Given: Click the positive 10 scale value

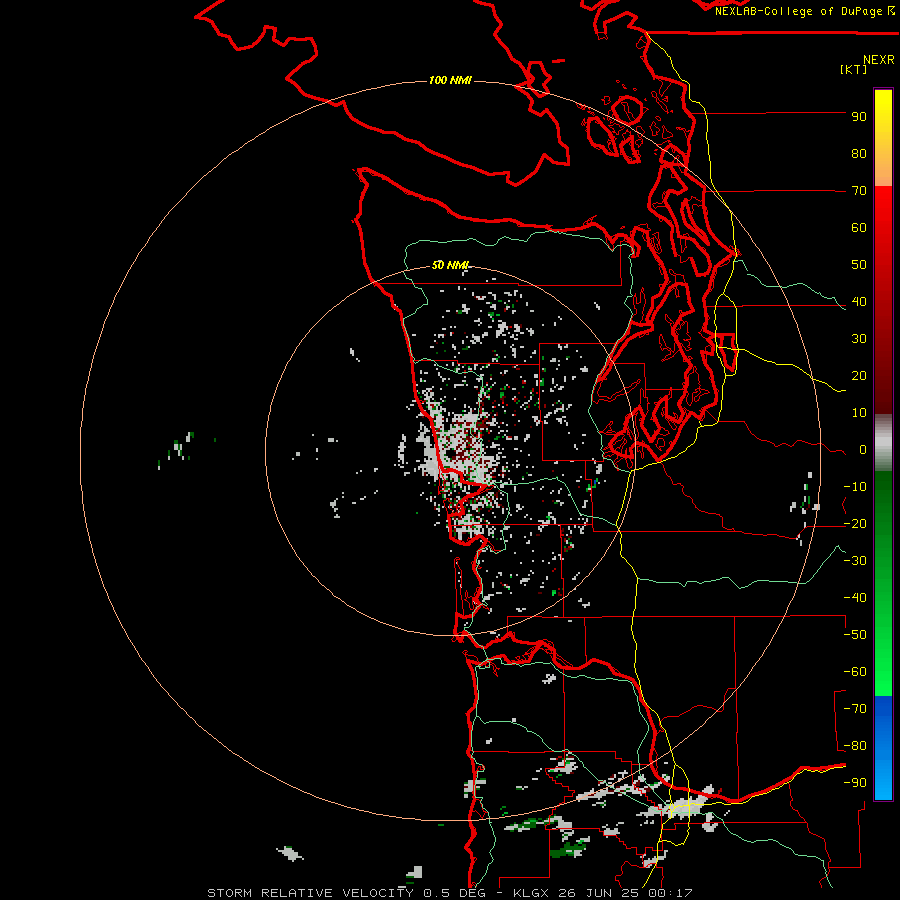Looking at the screenshot, I should 859,413.
